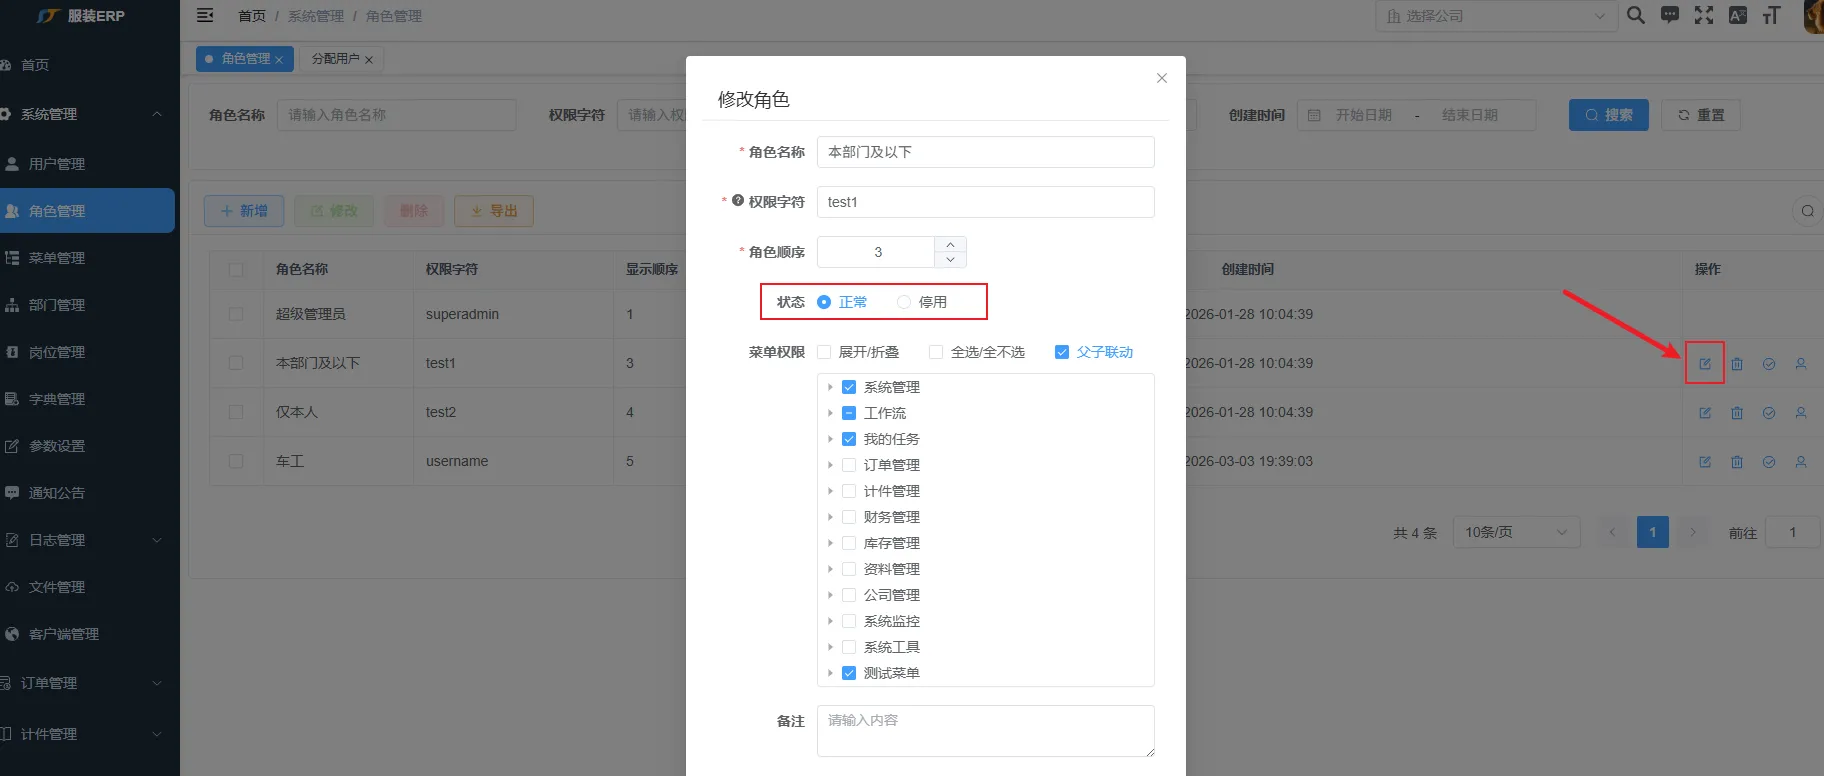Click the 重置 reset button
This screenshot has width=1824, height=776.
[x=1700, y=115]
